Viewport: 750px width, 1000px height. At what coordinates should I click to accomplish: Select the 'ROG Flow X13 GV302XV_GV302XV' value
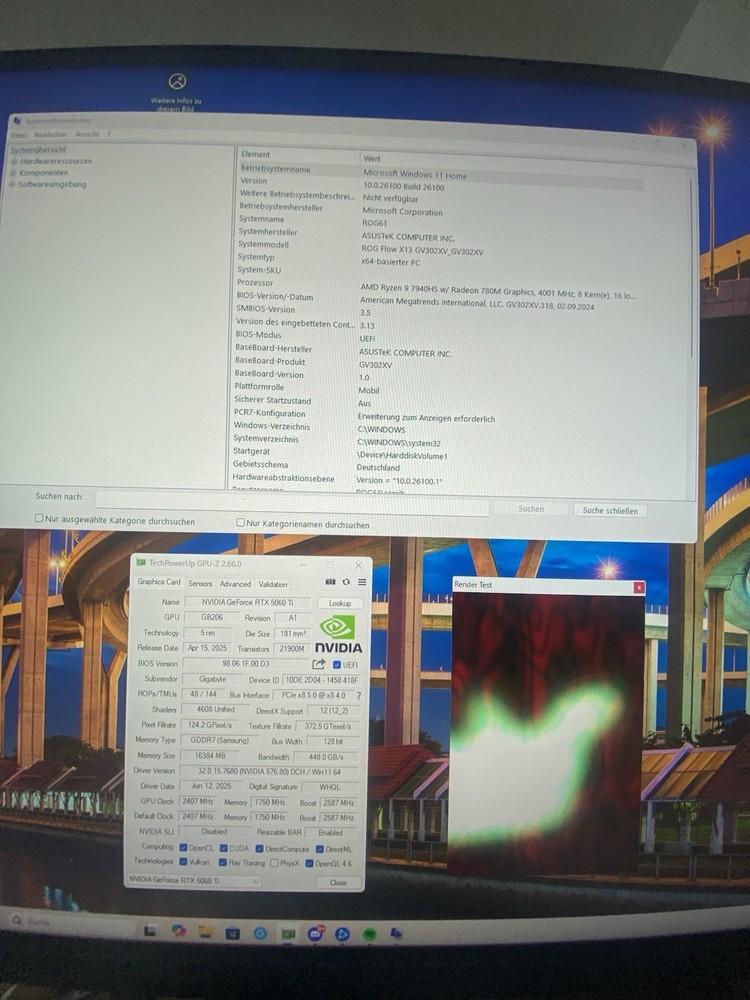click(x=422, y=251)
